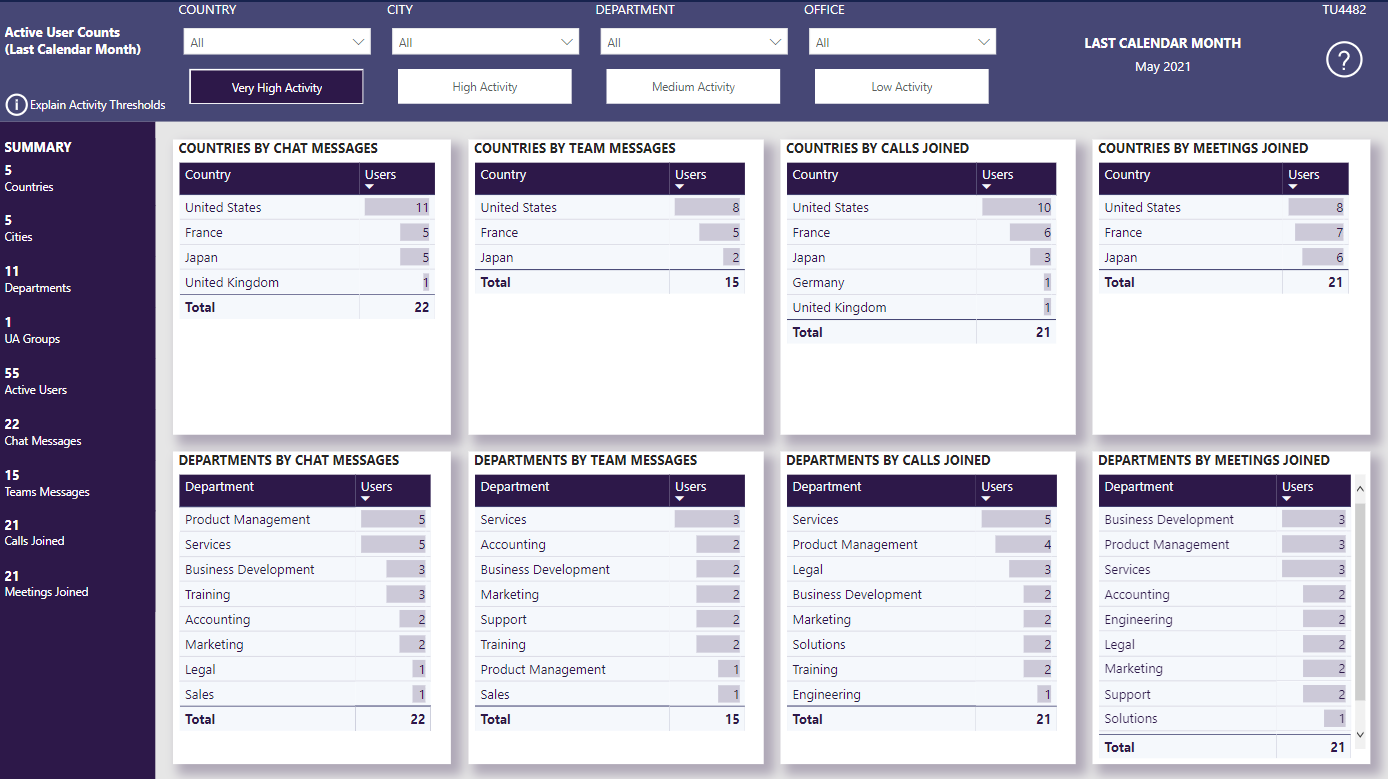This screenshot has width=1388, height=779.
Task: Click Engineering in Departments by Meetings Joined
Action: (1224, 620)
